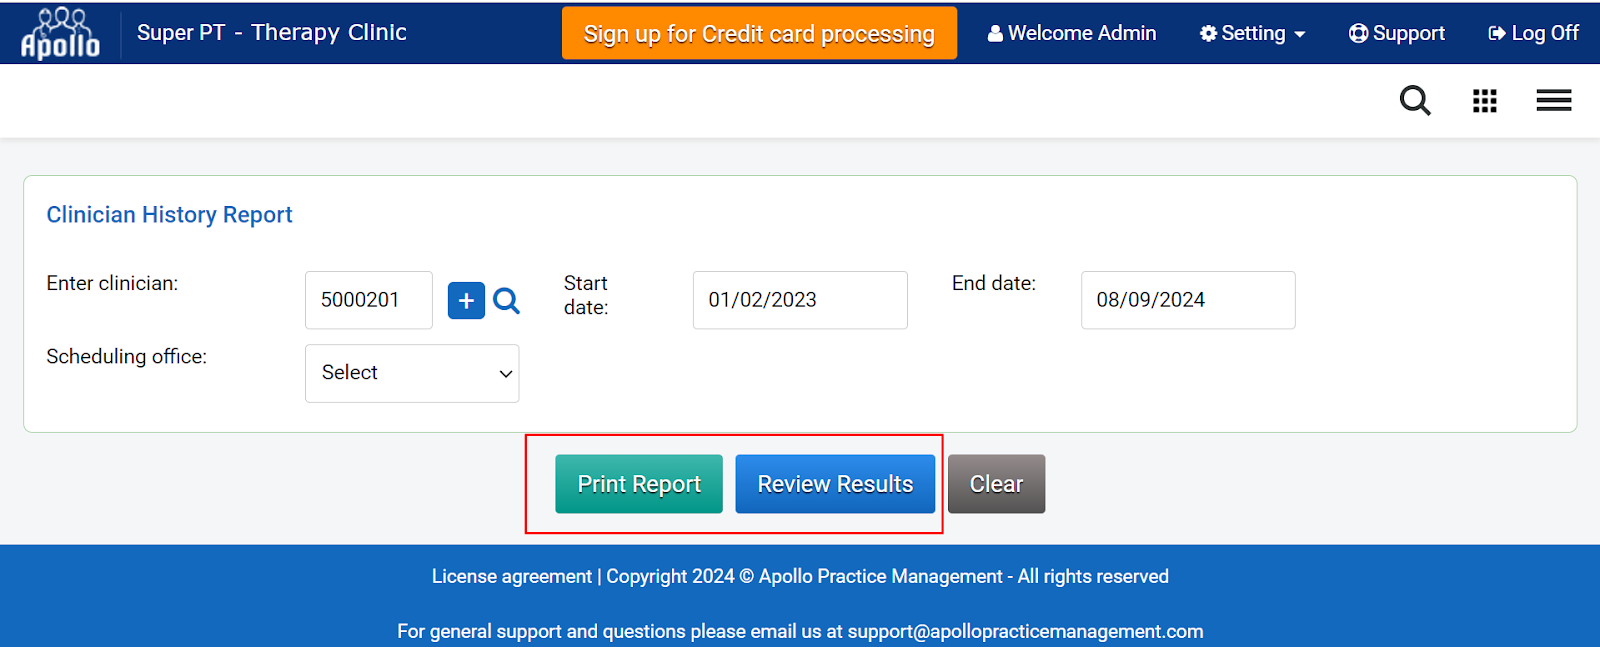This screenshot has height=647, width=1600.
Task: Expand the Setting dropdown menu
Action: (1252, 34)
